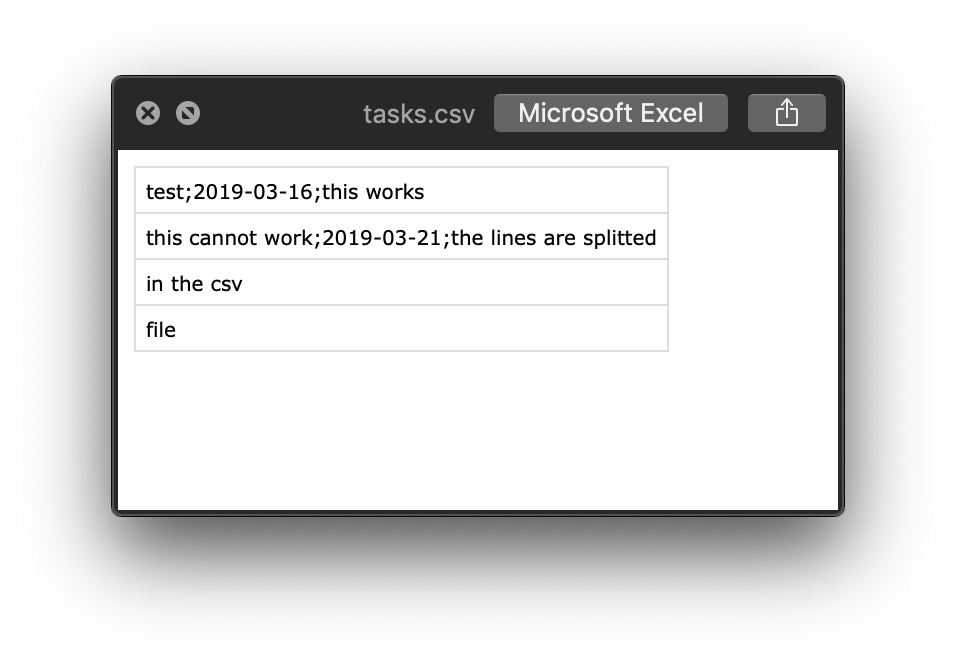
Task: Select the row starting with 'test;2019-03-16'
Action: 400,190
